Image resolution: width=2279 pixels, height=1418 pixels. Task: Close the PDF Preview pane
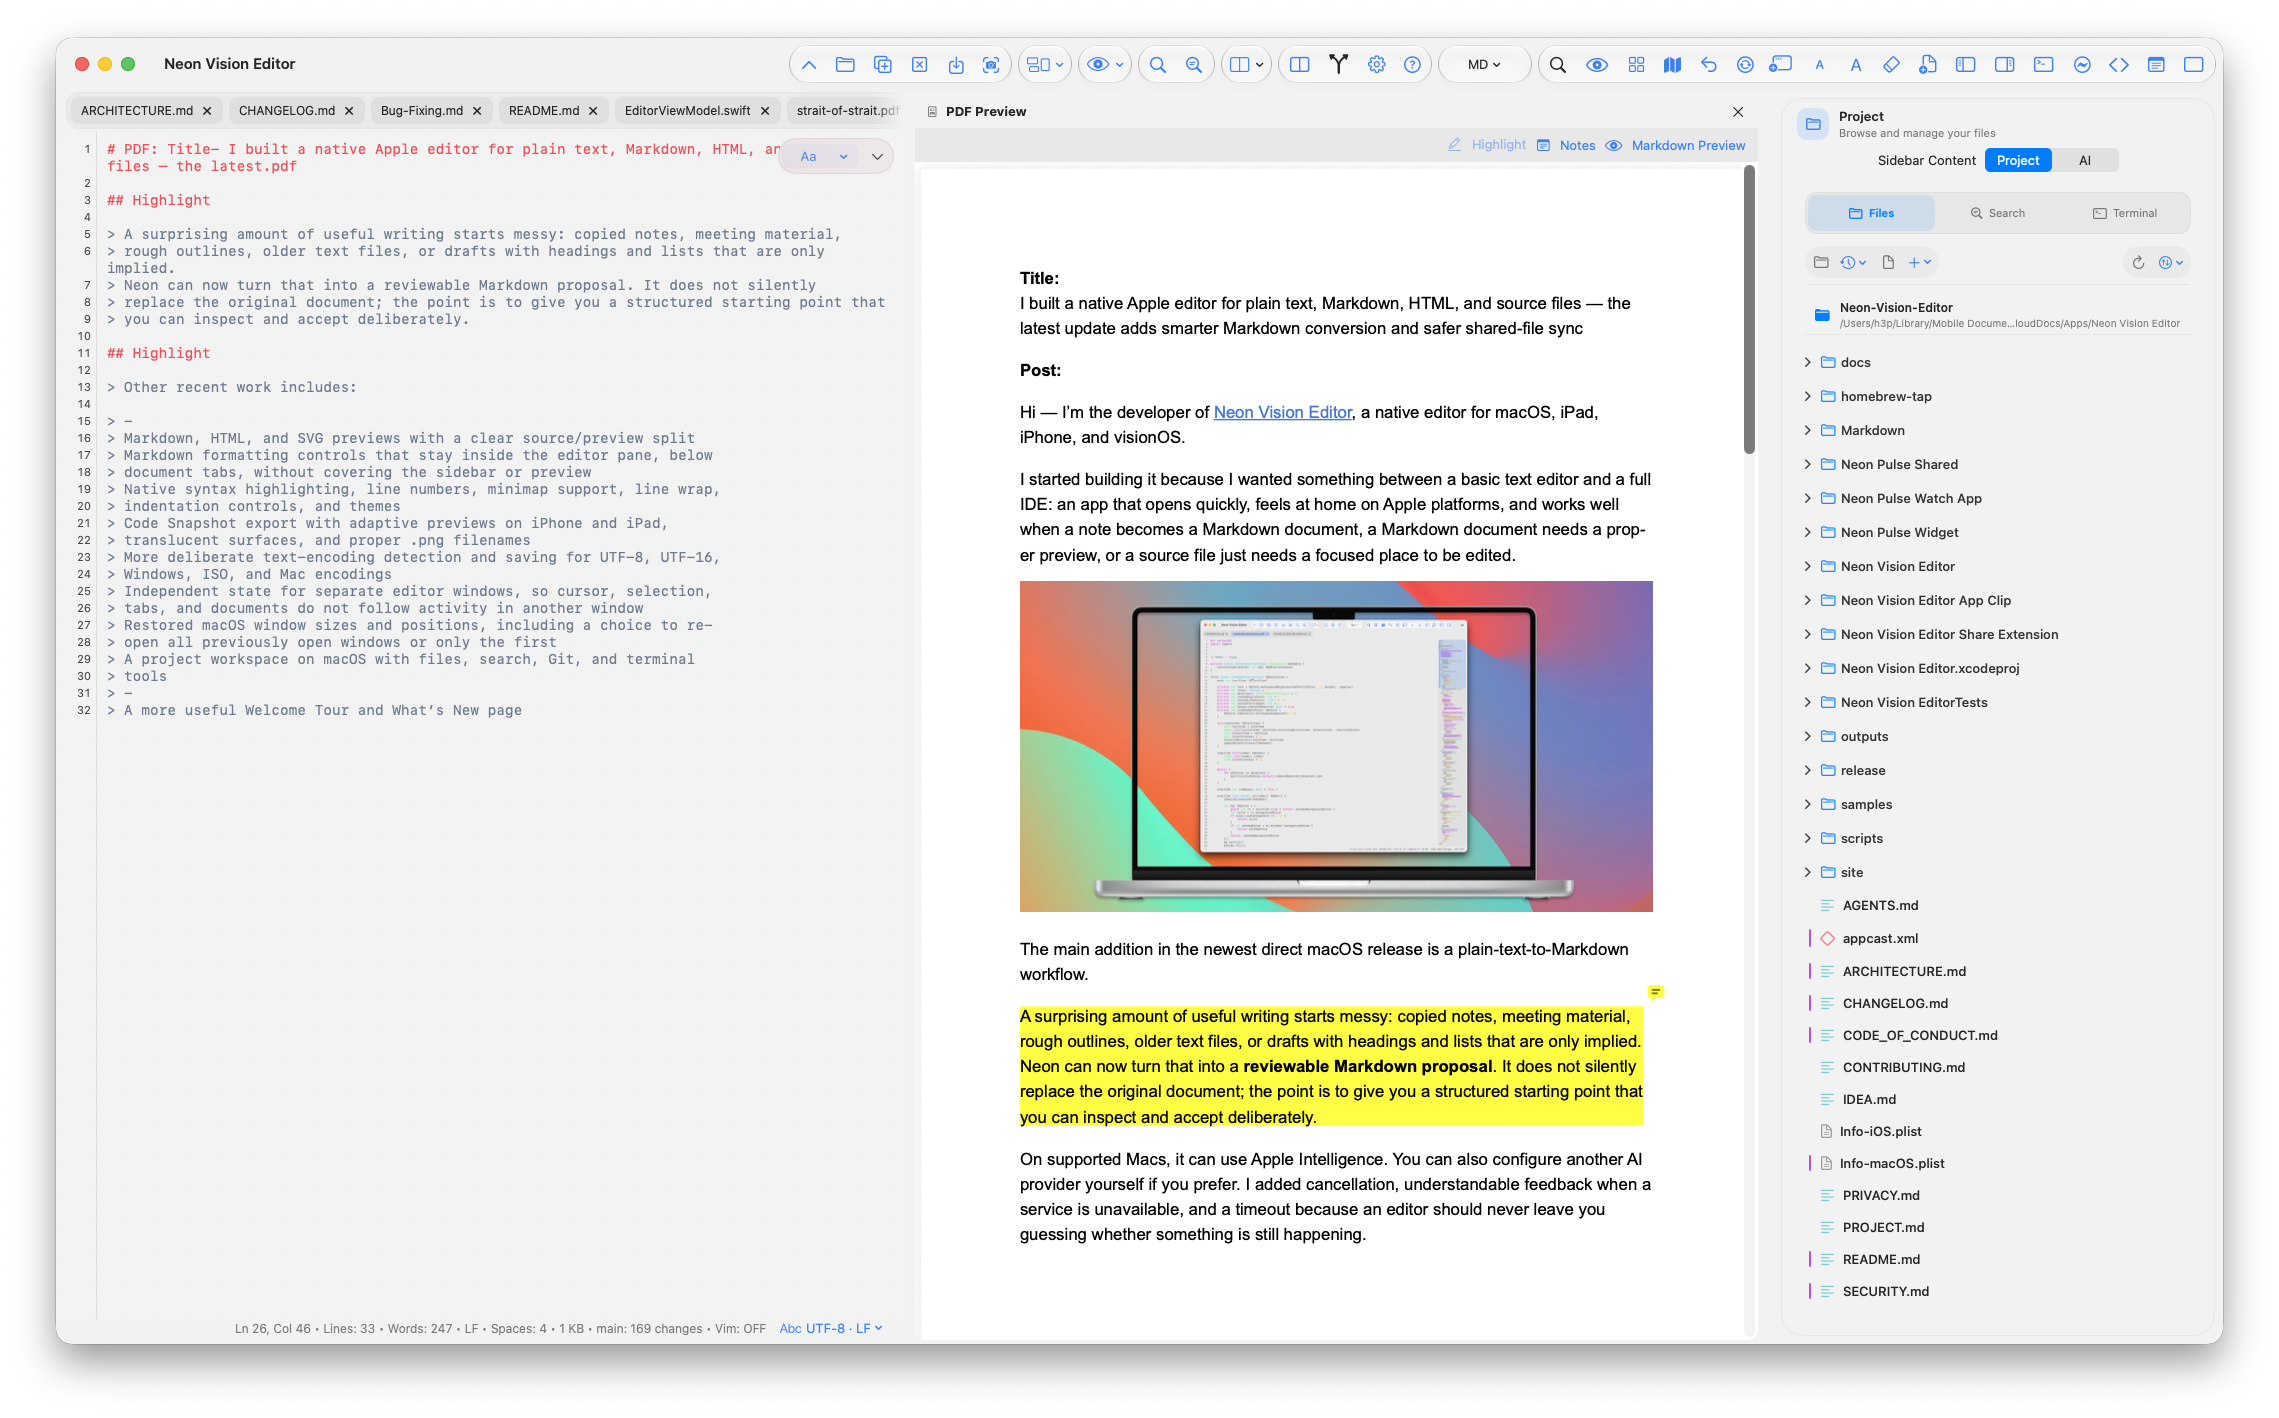[x=1738, y=112]
